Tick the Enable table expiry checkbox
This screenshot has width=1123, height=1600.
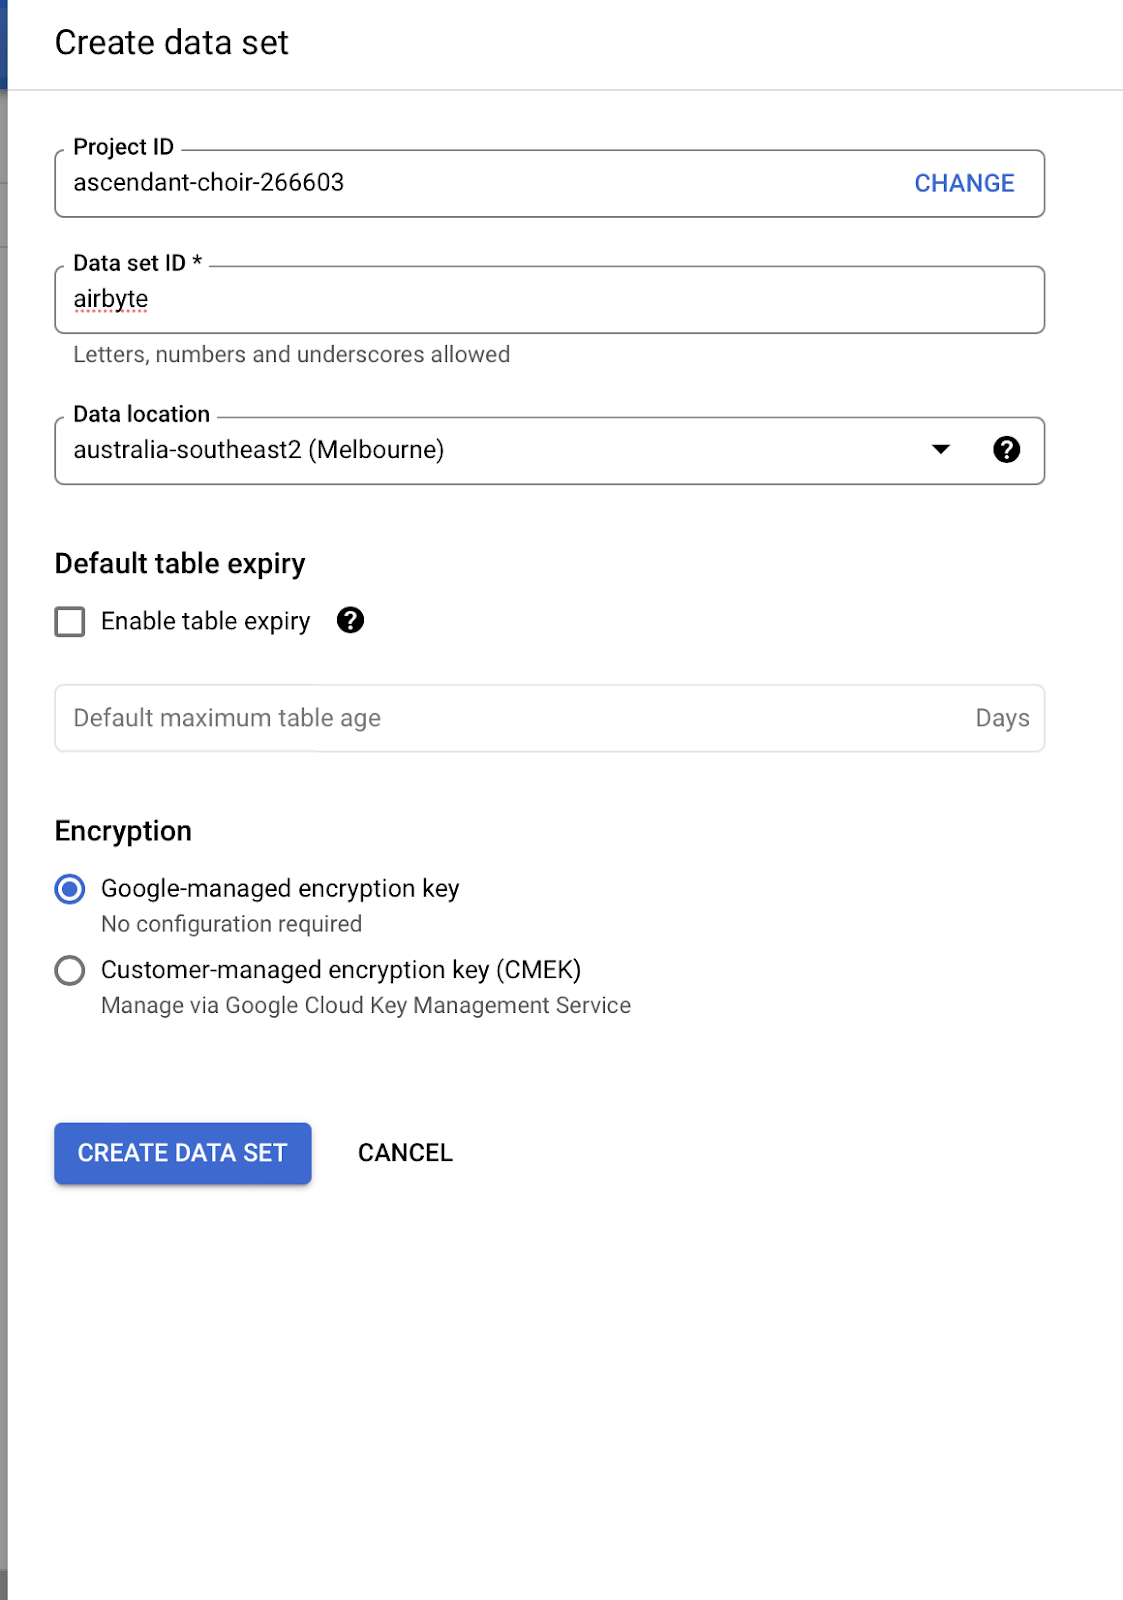(70, 622)
